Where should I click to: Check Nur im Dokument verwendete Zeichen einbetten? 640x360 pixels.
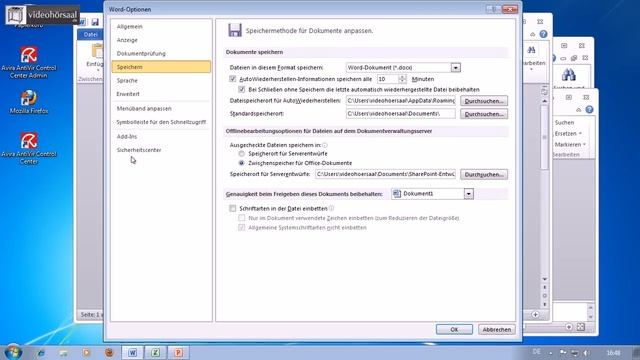(x=242, y=218)
